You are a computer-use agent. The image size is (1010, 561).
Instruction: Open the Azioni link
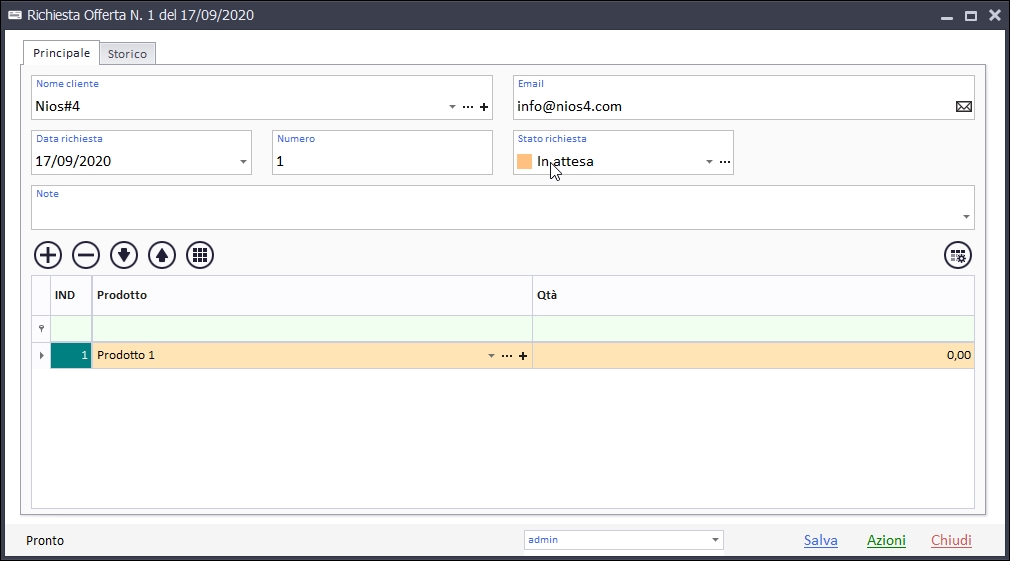[x=886, y=540]
